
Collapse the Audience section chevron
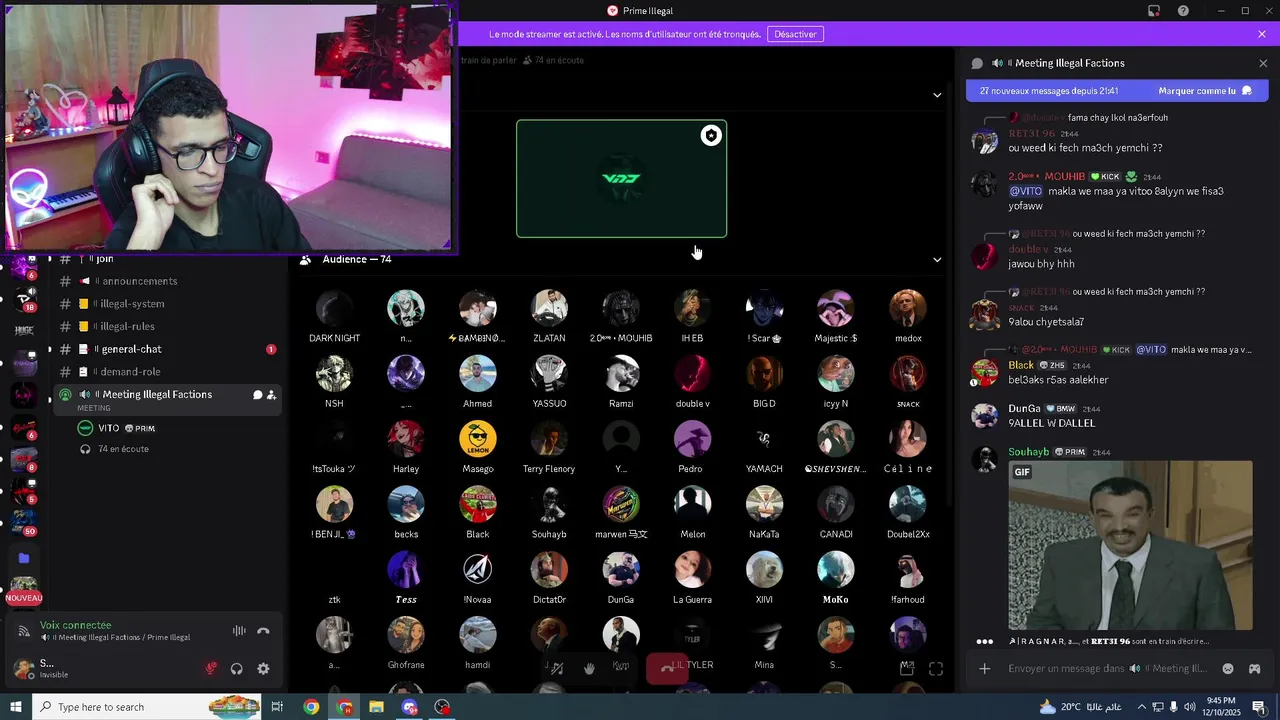[937, 260]
